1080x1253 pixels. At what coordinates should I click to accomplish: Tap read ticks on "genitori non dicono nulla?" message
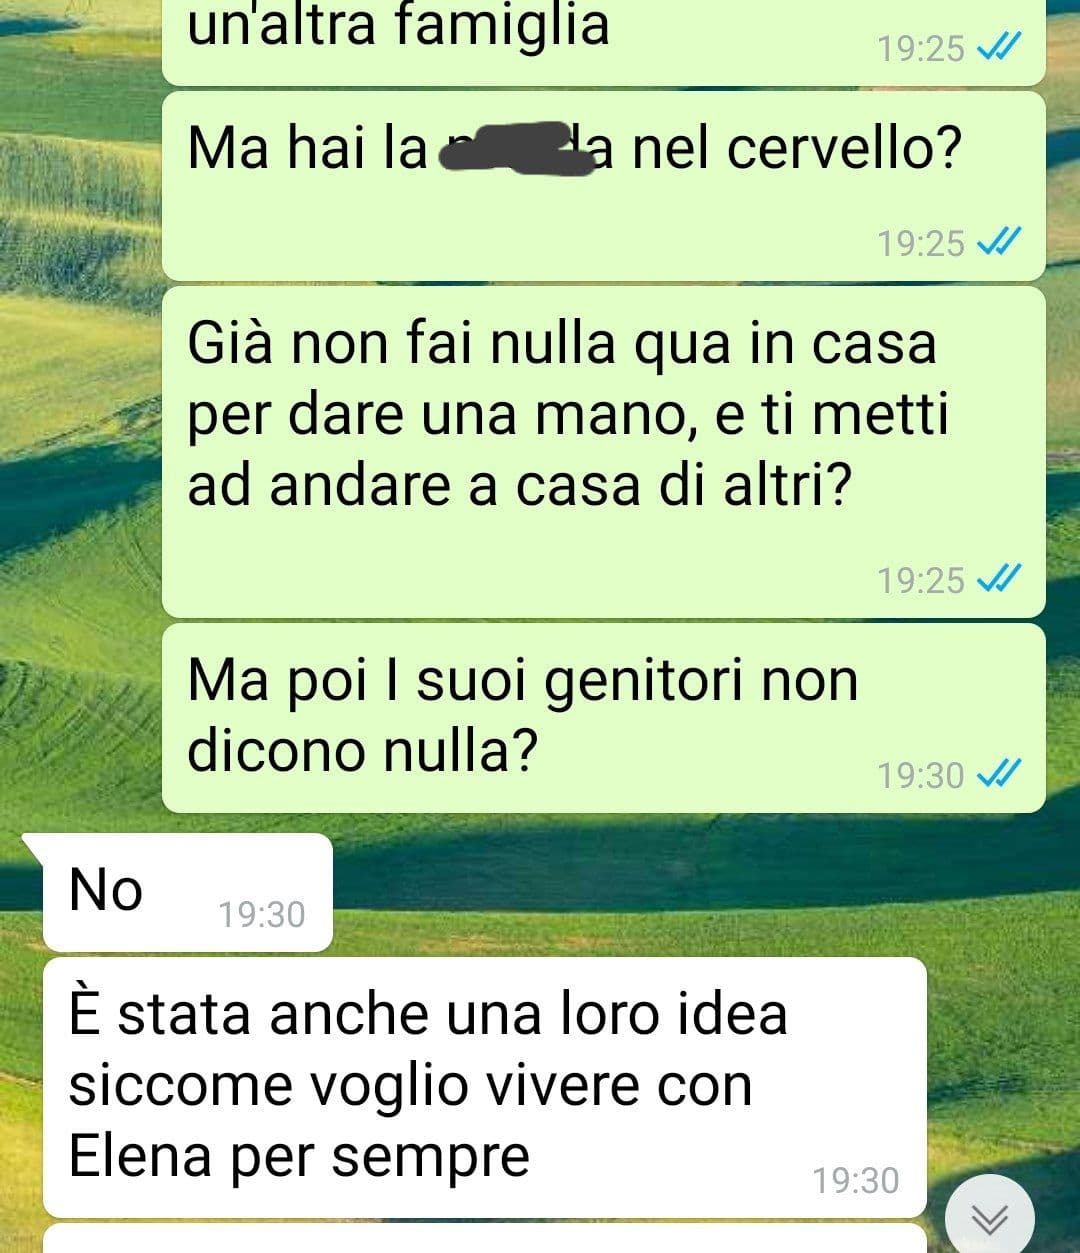[998, 774]
